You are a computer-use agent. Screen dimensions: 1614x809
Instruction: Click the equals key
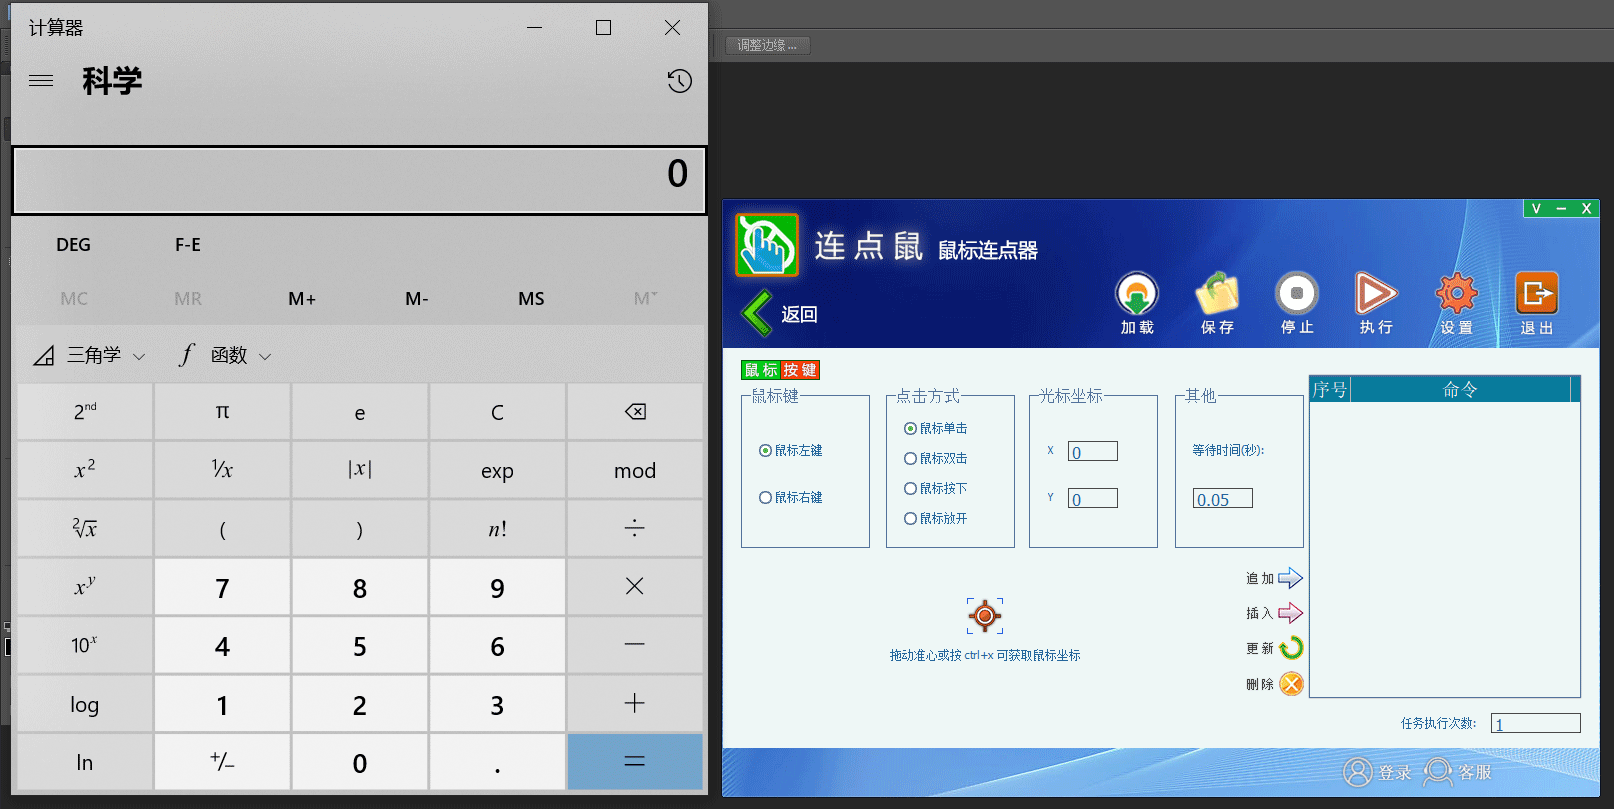[x=635, y=762]
